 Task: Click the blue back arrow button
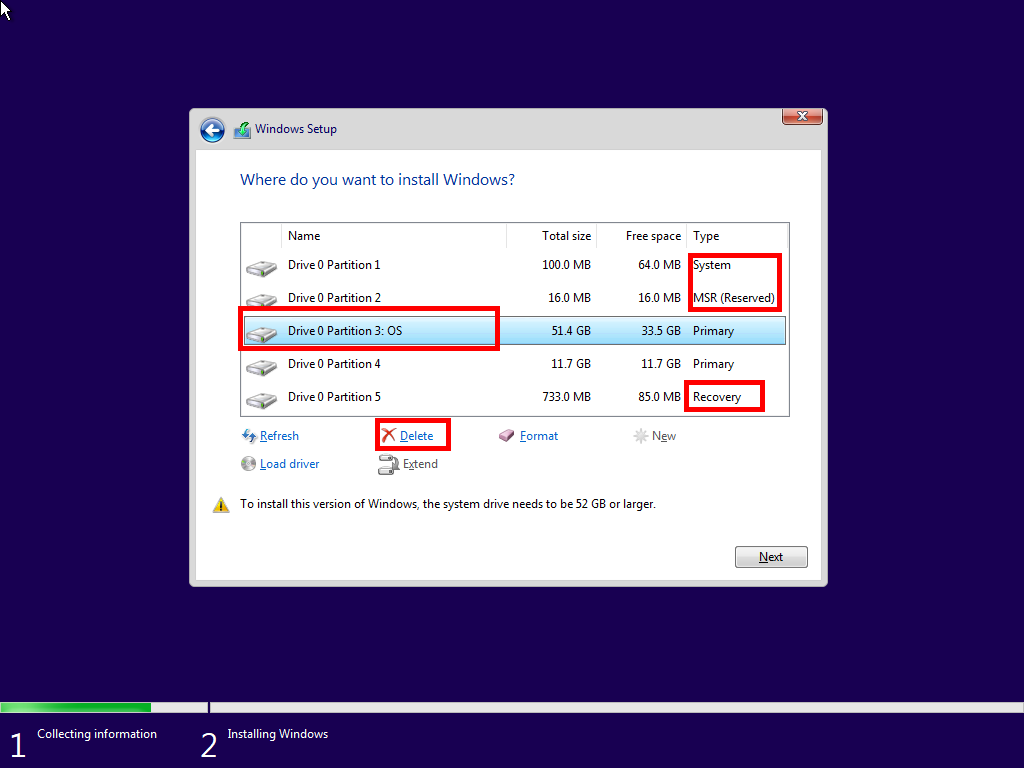[x=212, y=130]
